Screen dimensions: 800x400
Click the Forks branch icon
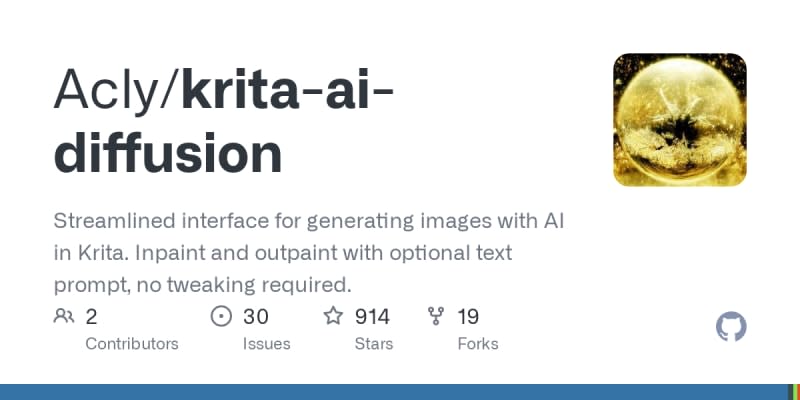coord(436,317)
